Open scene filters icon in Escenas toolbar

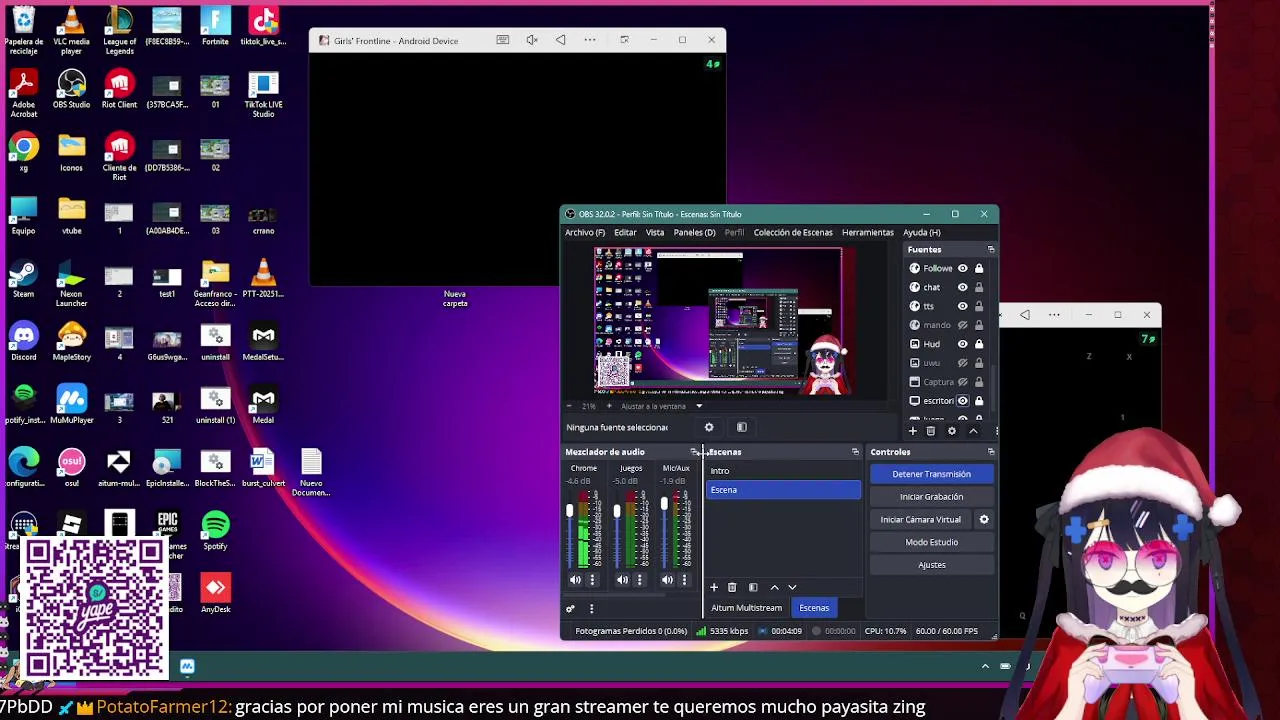pyautogui.click(x=753, y=588)
